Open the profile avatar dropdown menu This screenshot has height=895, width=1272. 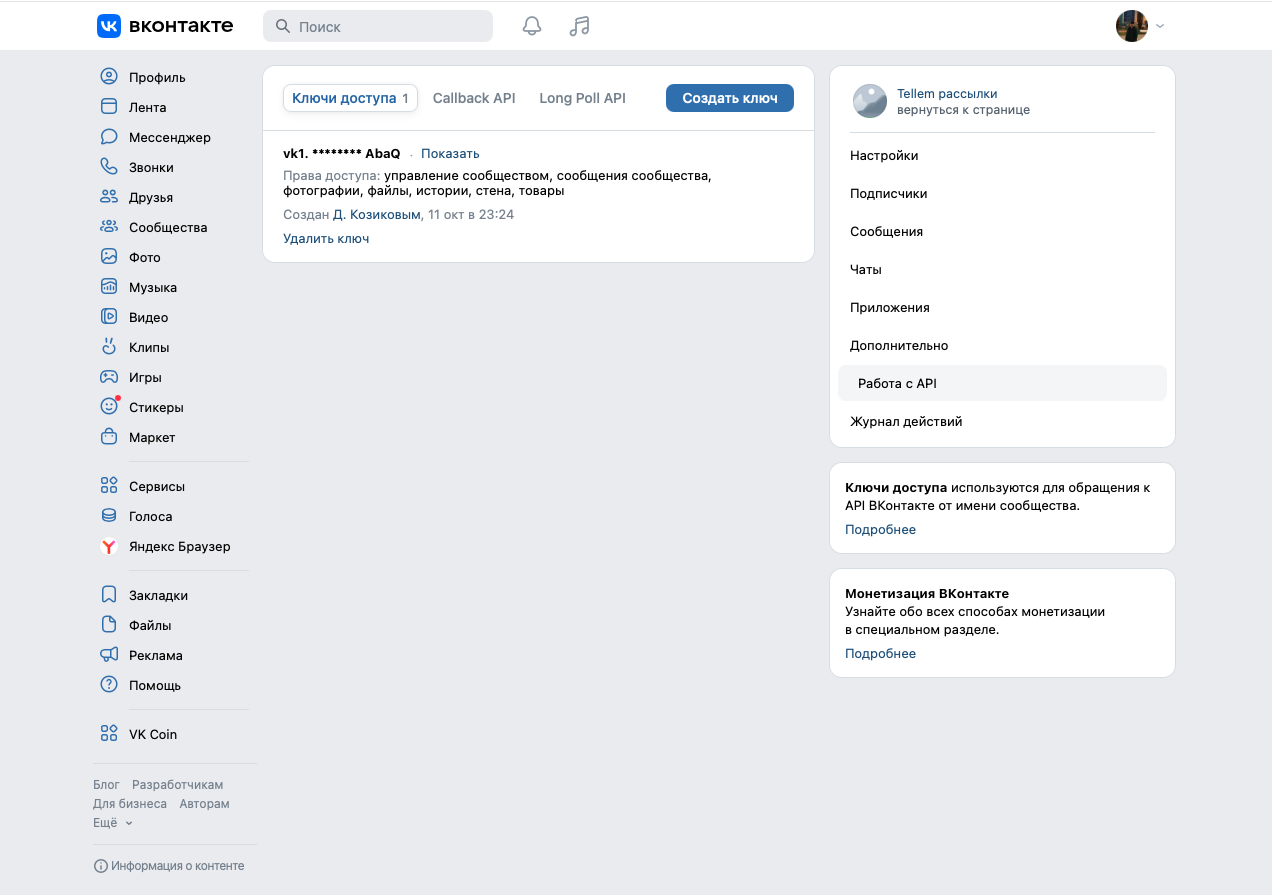[x=1160, y=27]
